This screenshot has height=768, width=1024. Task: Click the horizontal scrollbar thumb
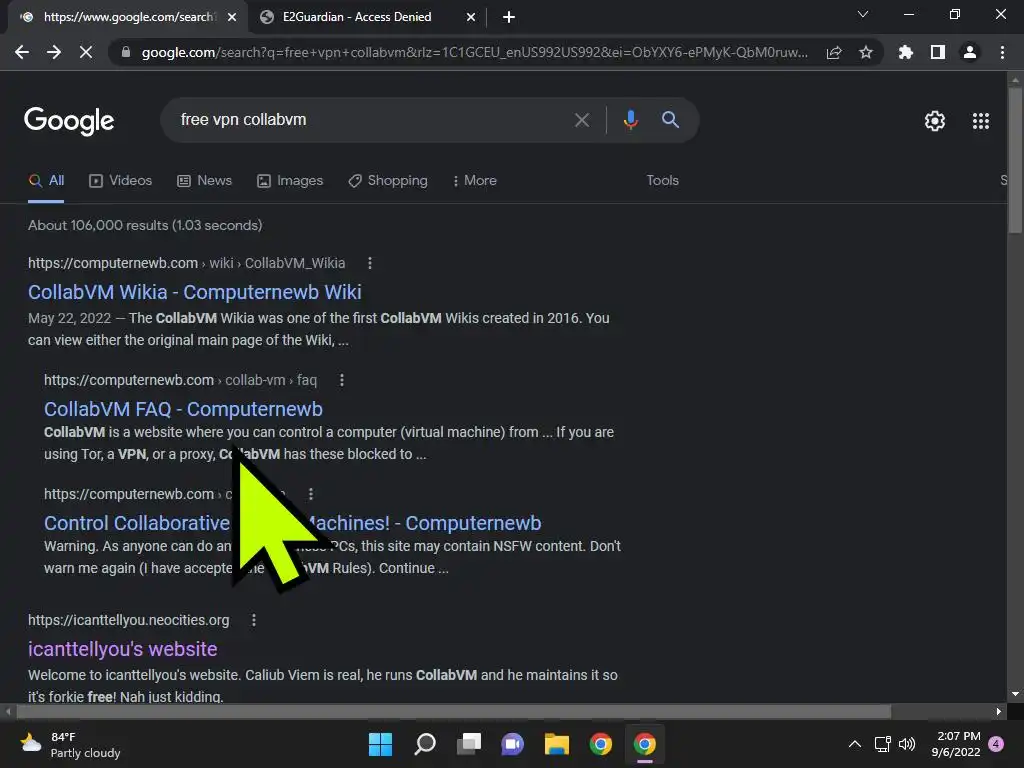tap(454, 711)
